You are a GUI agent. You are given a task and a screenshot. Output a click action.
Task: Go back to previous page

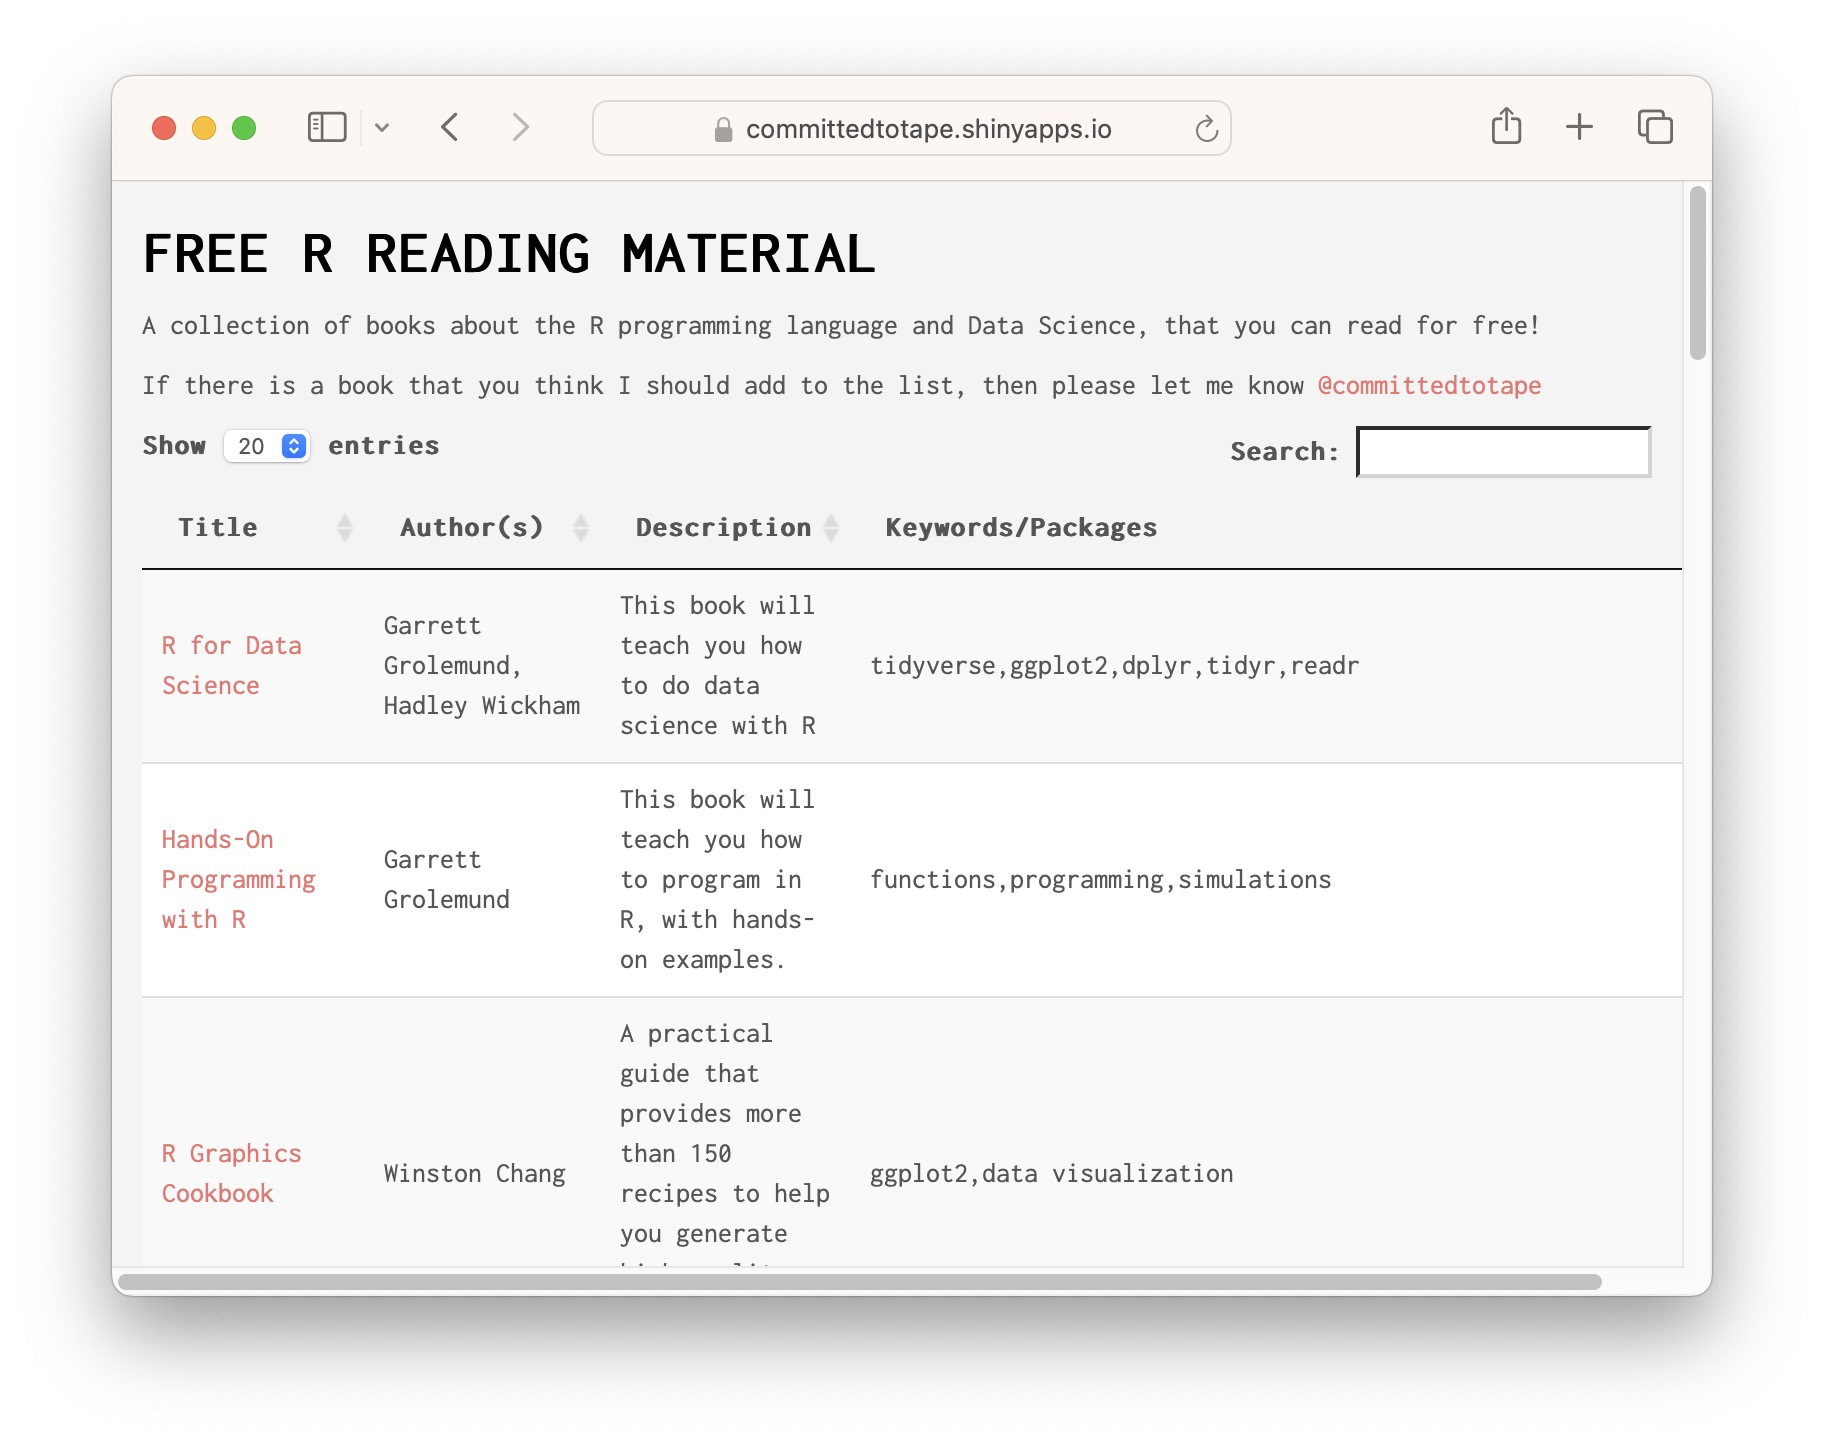(x=450, y=128)
